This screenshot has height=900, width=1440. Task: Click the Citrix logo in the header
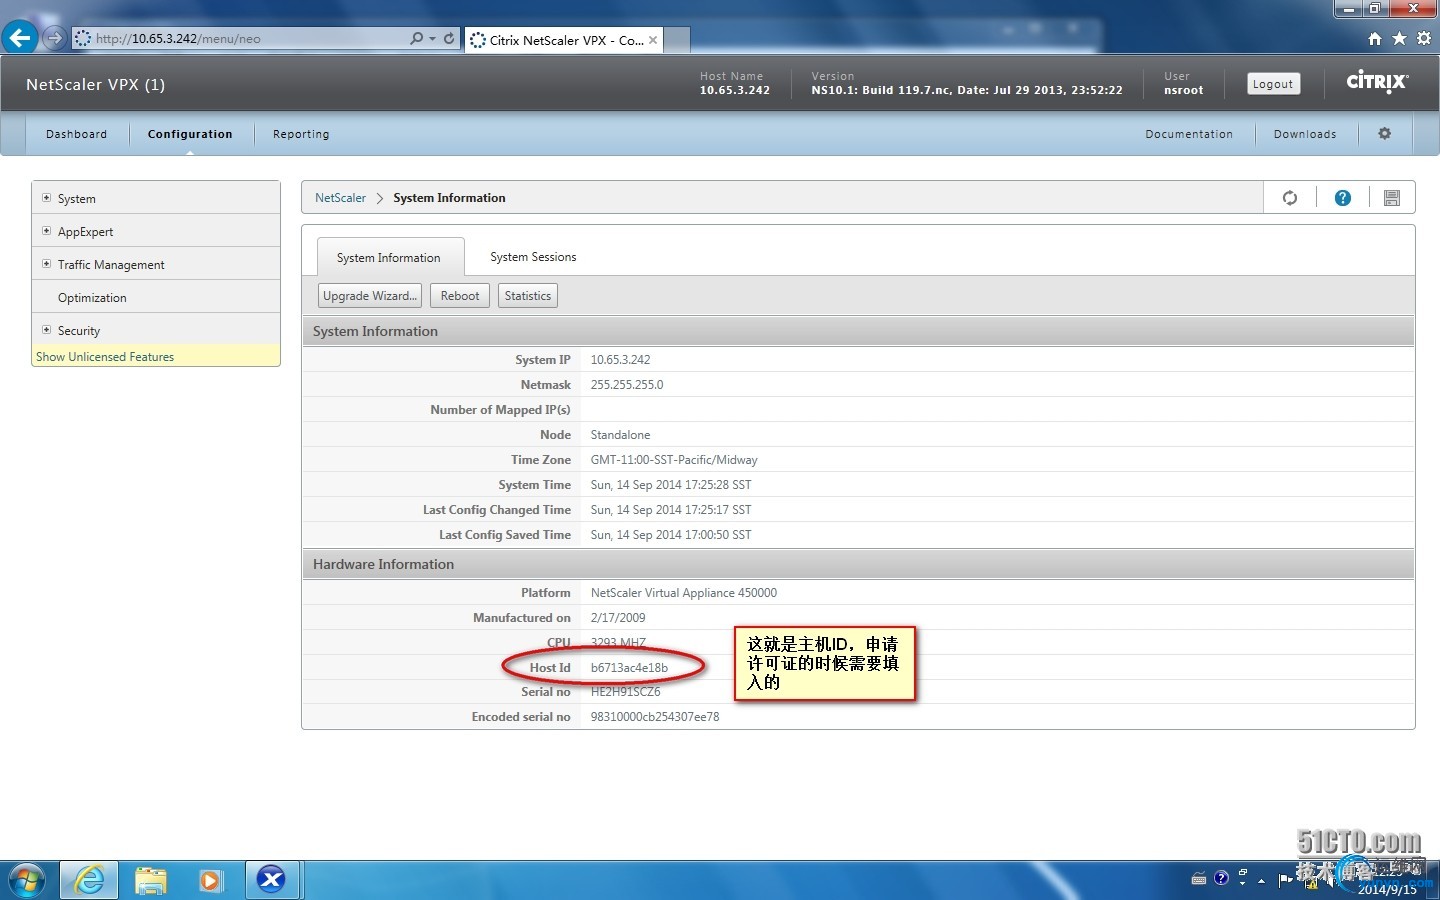(x=1377, y=82)
